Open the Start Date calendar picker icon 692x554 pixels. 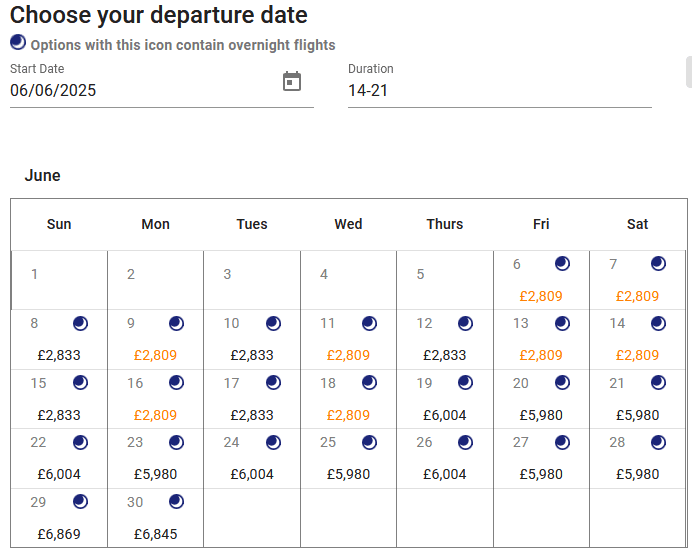(x=292, y=82)
